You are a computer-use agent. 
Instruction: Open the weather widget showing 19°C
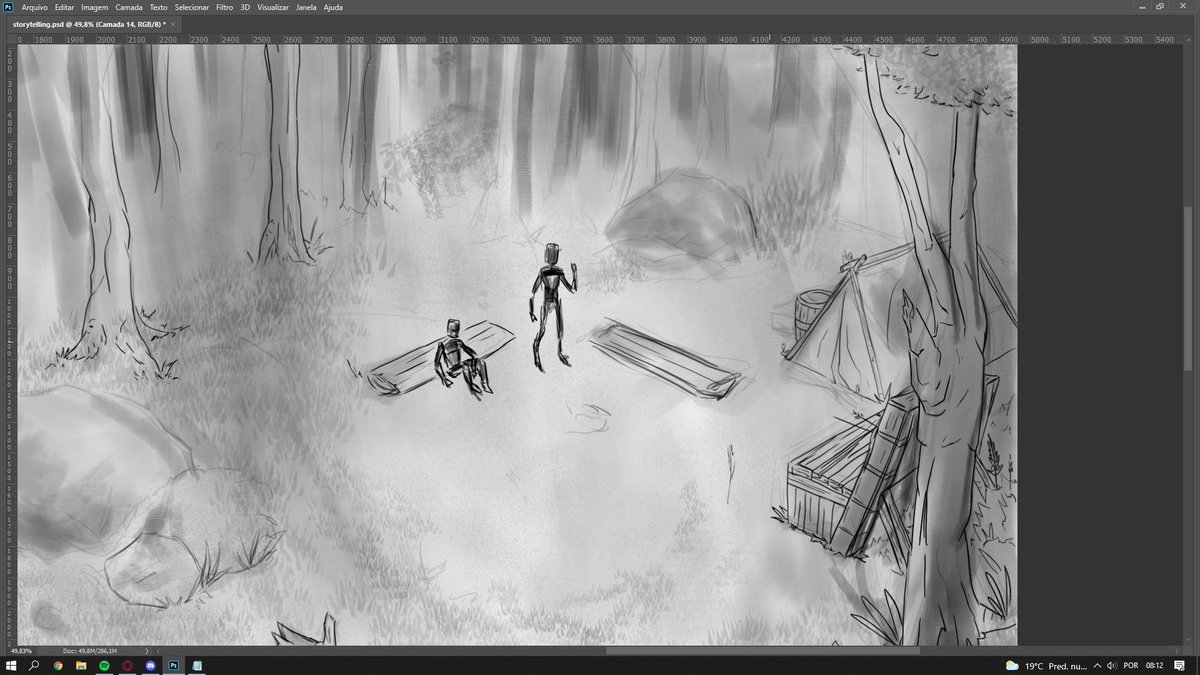(x=1046, y=665)
